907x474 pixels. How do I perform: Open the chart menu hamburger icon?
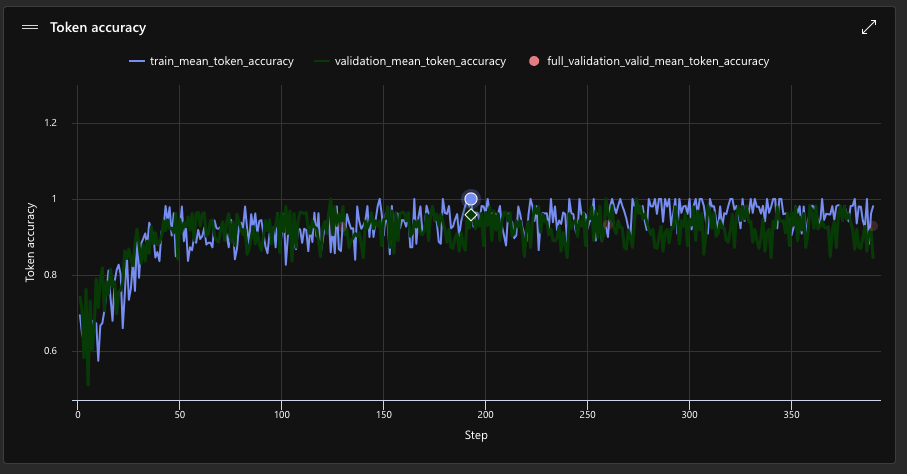pyautogui.click(x=30, y=27)
